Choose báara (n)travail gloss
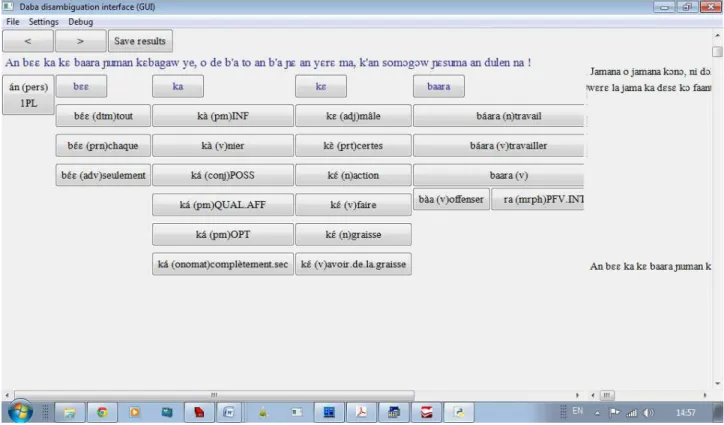Image resolution: width=724 pixels, height=425 pixels. click(499, 116)
